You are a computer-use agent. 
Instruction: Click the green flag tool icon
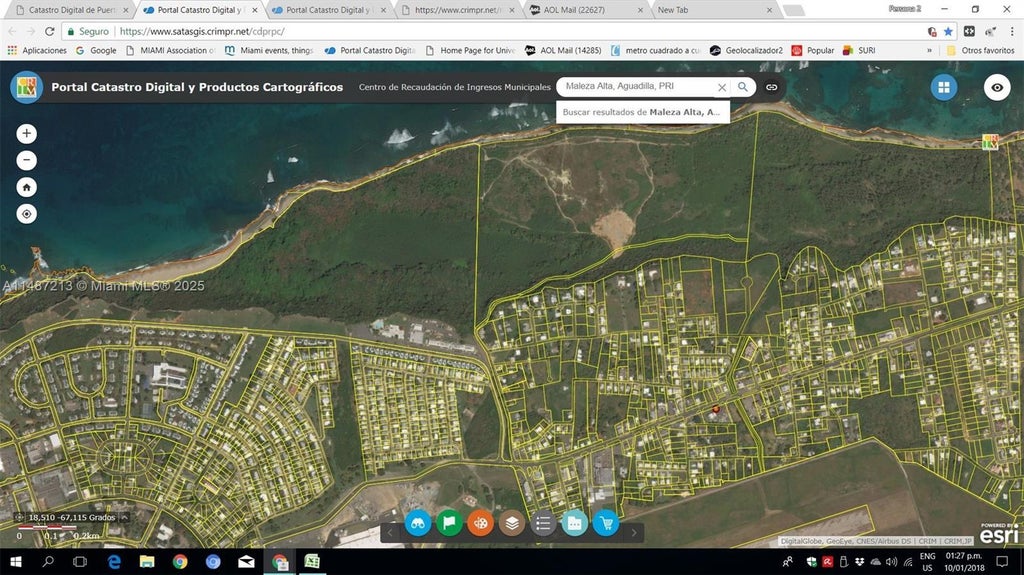450,522
